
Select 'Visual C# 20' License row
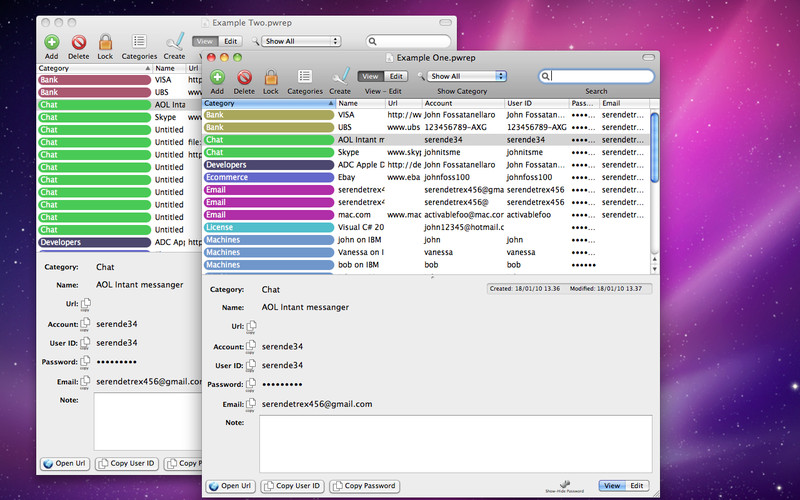click(x=426, y=228)
